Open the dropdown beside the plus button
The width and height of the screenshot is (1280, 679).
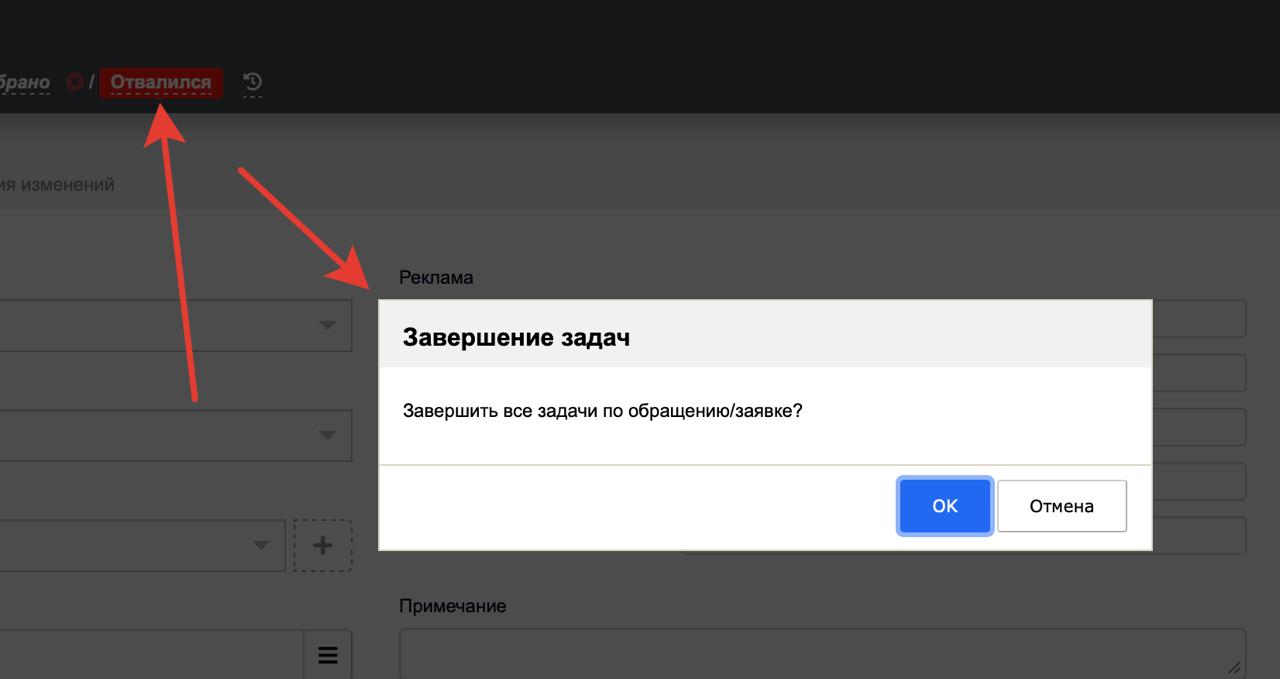(261, 545)
